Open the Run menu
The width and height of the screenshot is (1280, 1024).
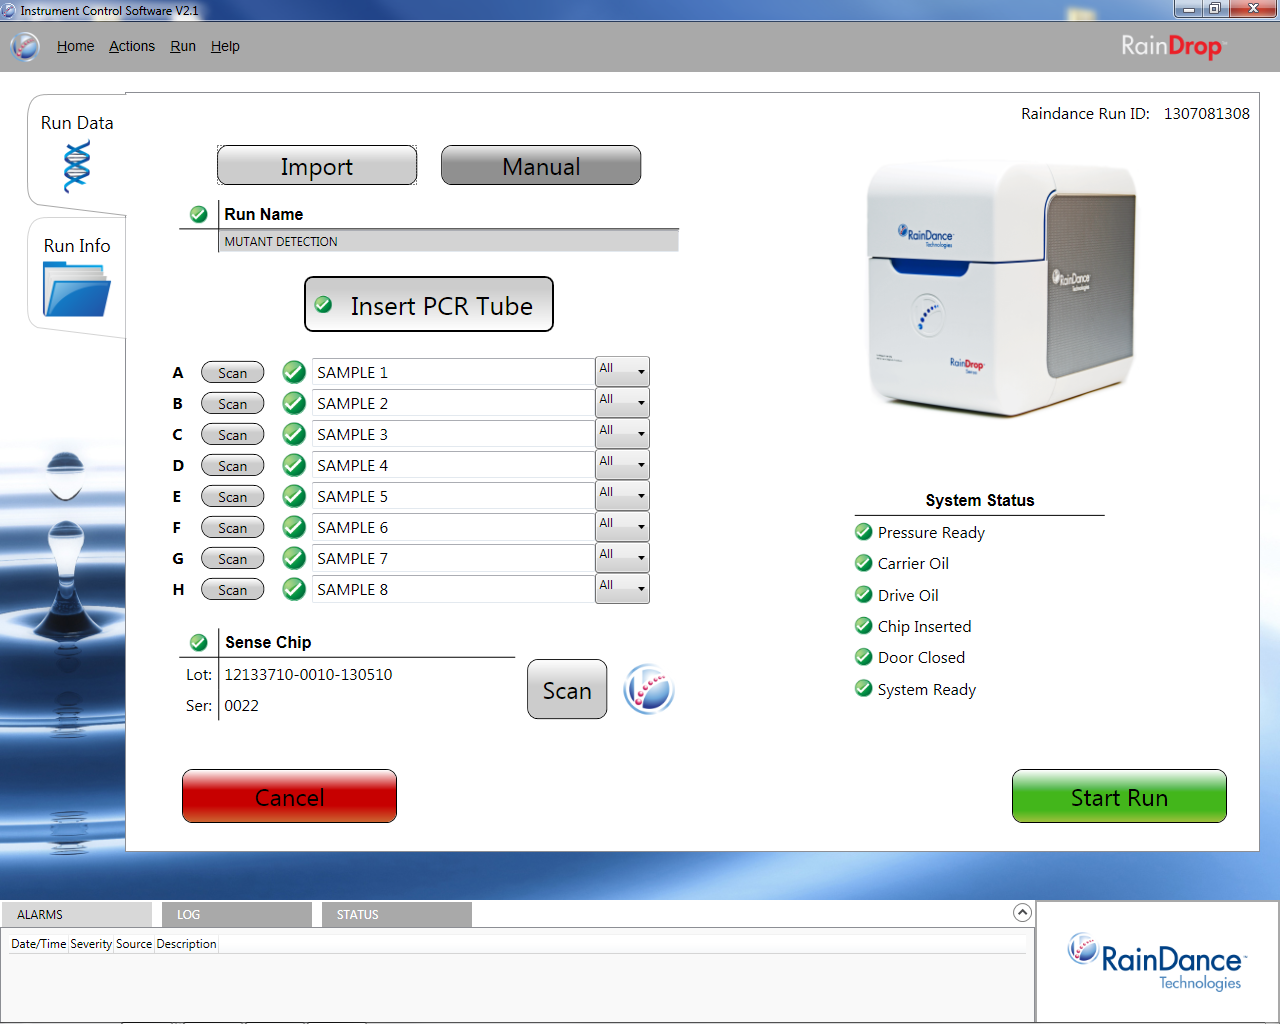coord(183,46)
